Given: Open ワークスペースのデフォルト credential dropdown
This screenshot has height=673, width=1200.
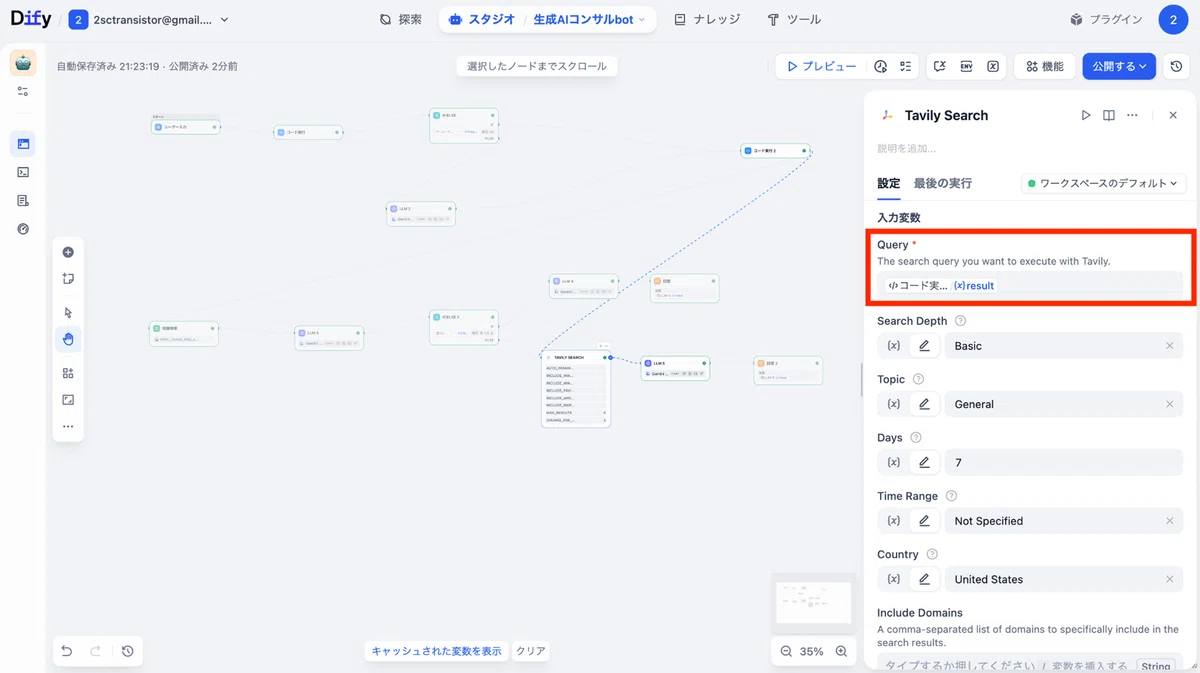Looking at the screenshot, I should pyautogui.click(x=1103, y=183).
